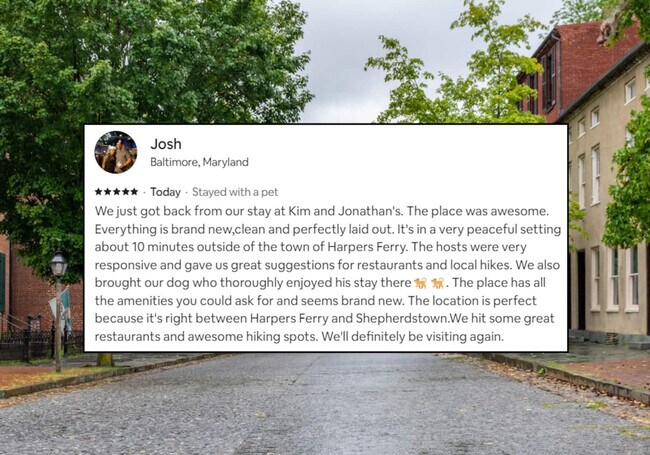Click the fifth star in the rating
Image resolution: width=650 pixels, height=455 pixels.
(134, 191)
